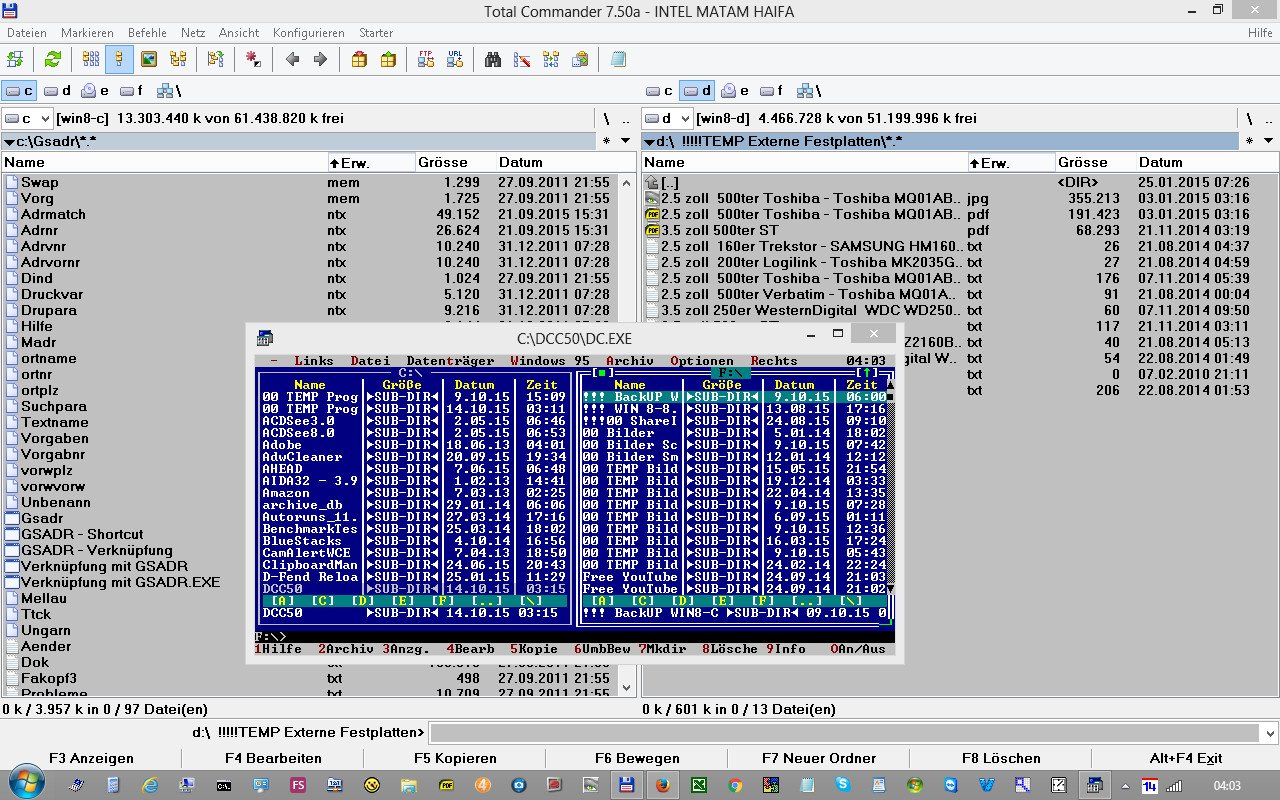Select drive f in right drive bar

pyautogui.click(x=773, y=91)
